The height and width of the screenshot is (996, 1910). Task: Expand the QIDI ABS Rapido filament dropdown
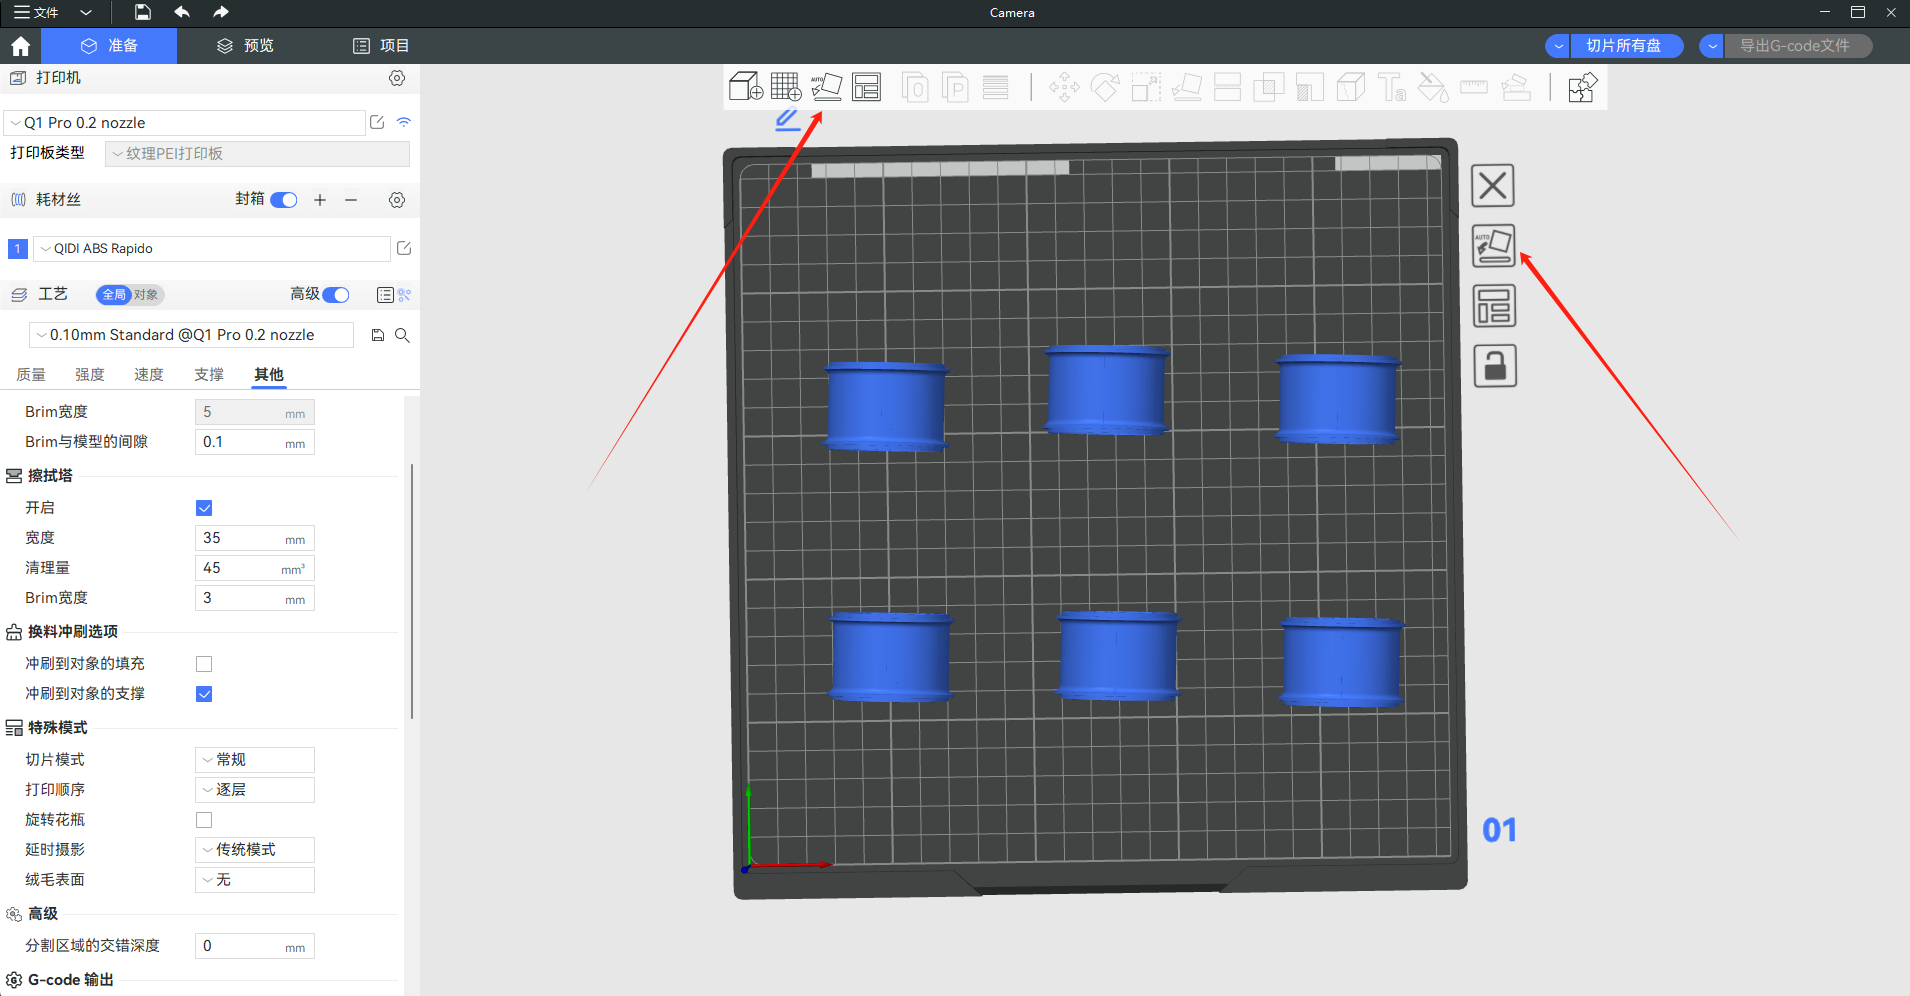click(211, 249)
